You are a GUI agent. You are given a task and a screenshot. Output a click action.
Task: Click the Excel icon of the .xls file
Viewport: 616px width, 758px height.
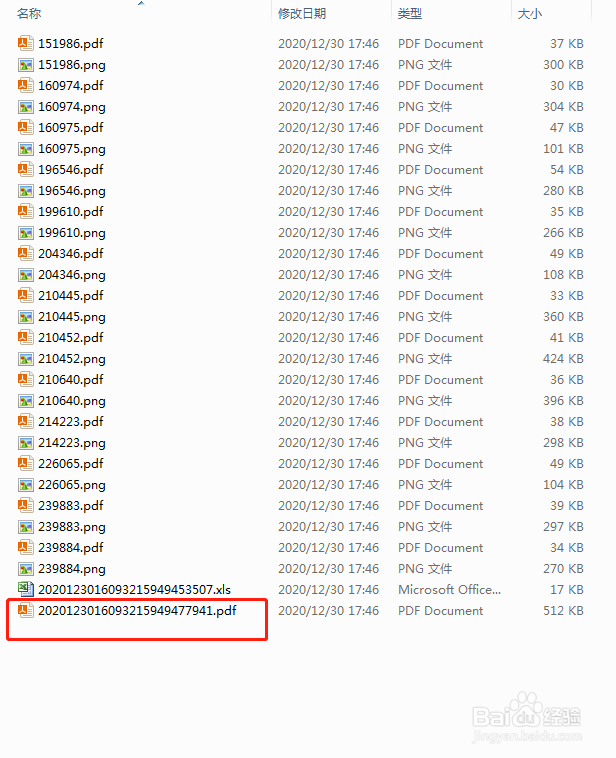pyautogui.click(x=26, y=590)
